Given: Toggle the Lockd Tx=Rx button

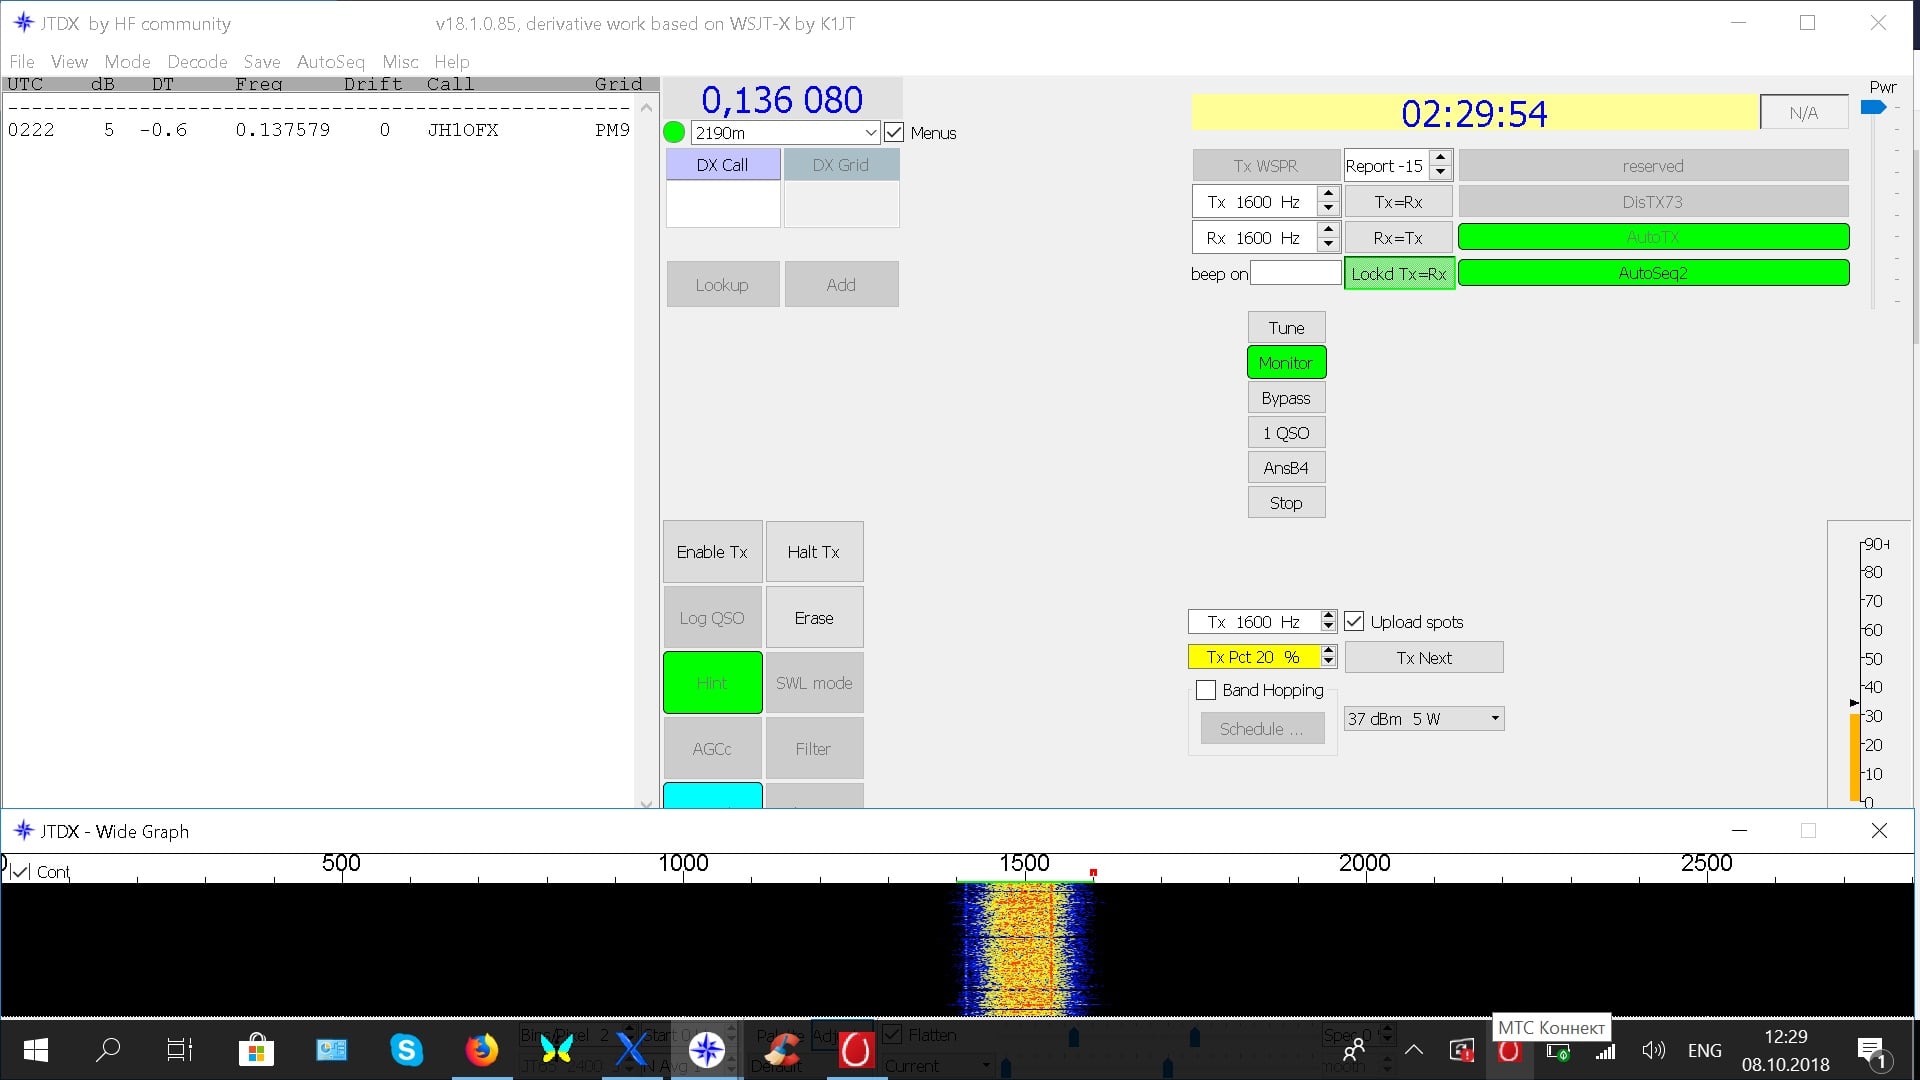Looking at the screenshot, I should 1398,273.
